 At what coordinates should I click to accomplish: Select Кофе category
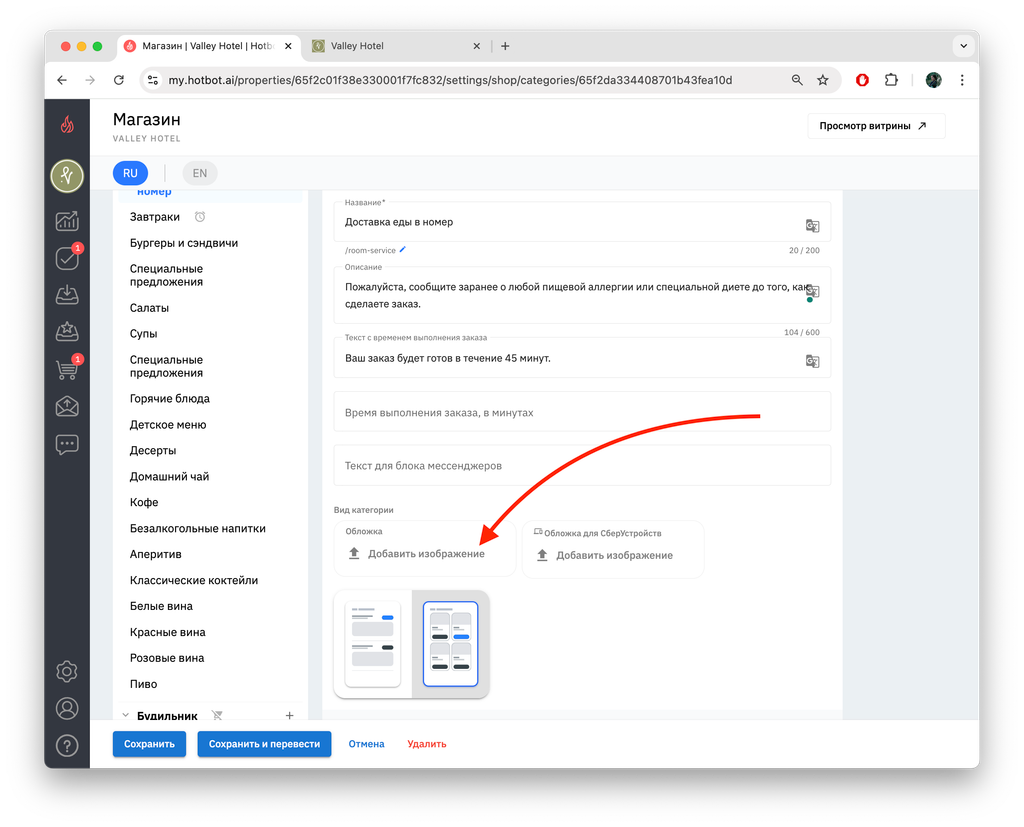point(144,502)
